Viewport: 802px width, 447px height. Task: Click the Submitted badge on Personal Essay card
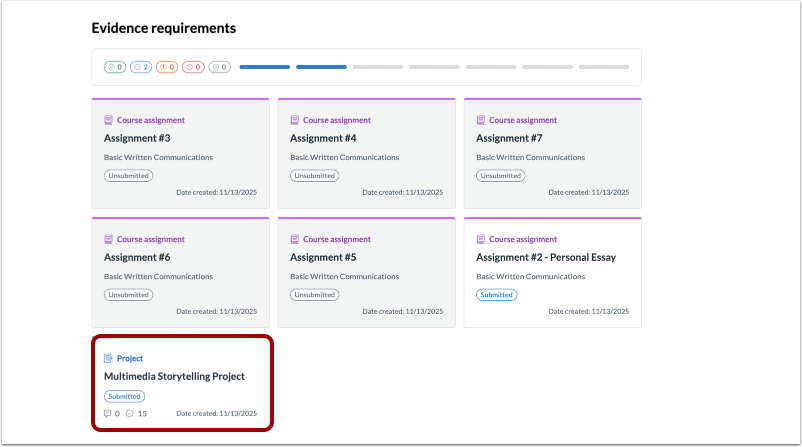(x=497, y=295)
